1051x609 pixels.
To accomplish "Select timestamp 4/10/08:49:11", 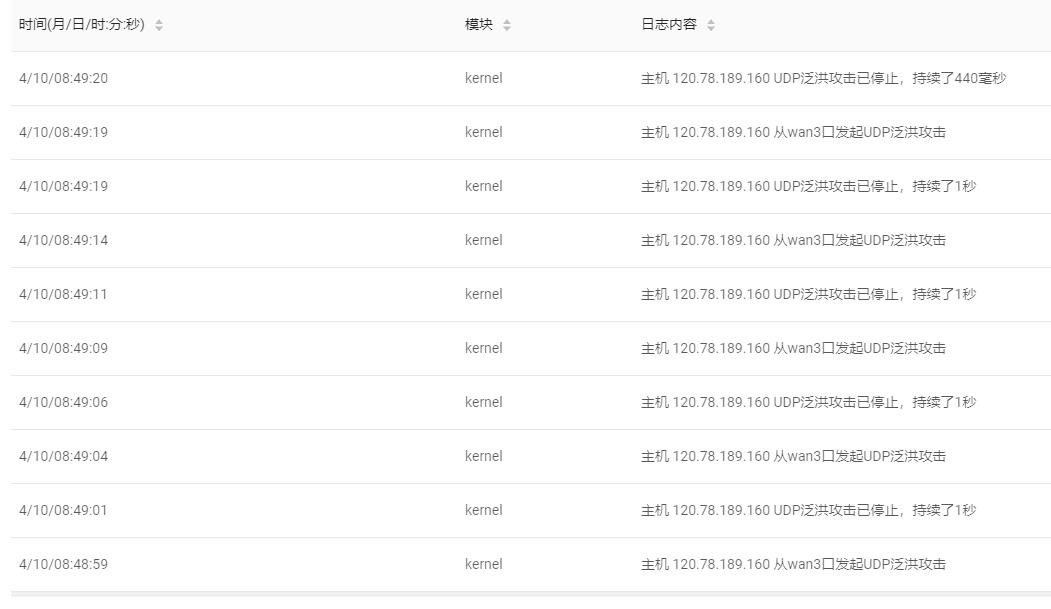I will (63, 294).
